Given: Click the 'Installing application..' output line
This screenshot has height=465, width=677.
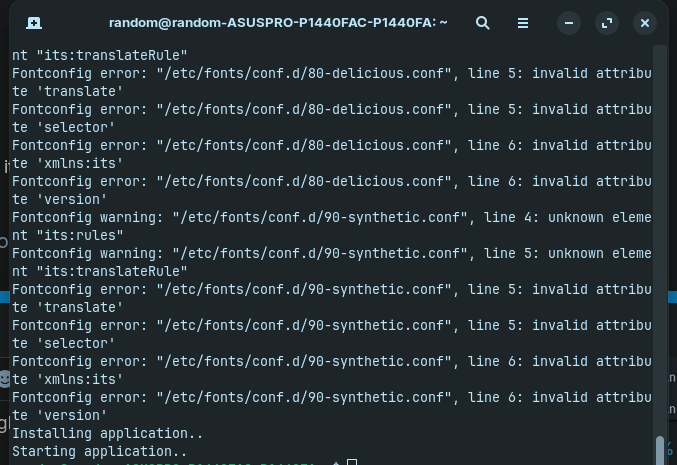Looking at the screenshot, I should [107, 433].
